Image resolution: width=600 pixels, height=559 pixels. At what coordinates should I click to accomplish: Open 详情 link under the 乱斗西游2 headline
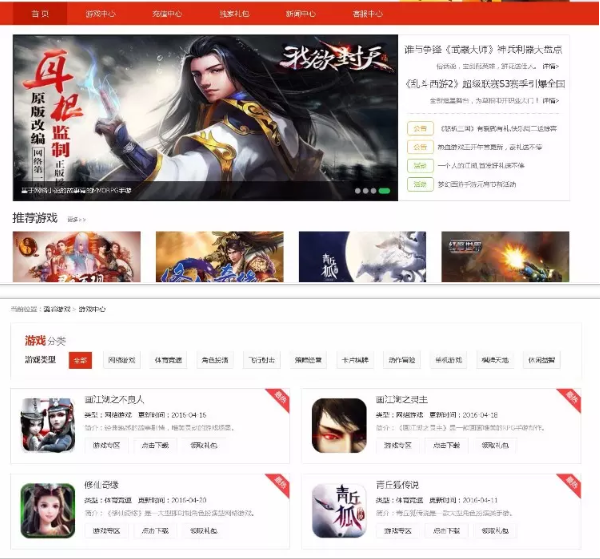click(x=551, y=101)
